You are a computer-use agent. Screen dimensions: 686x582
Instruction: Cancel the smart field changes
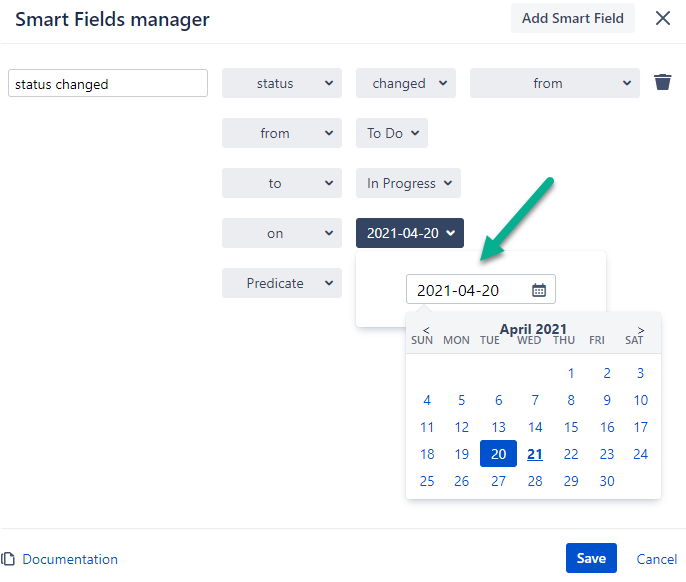click(x=657, y=559)
